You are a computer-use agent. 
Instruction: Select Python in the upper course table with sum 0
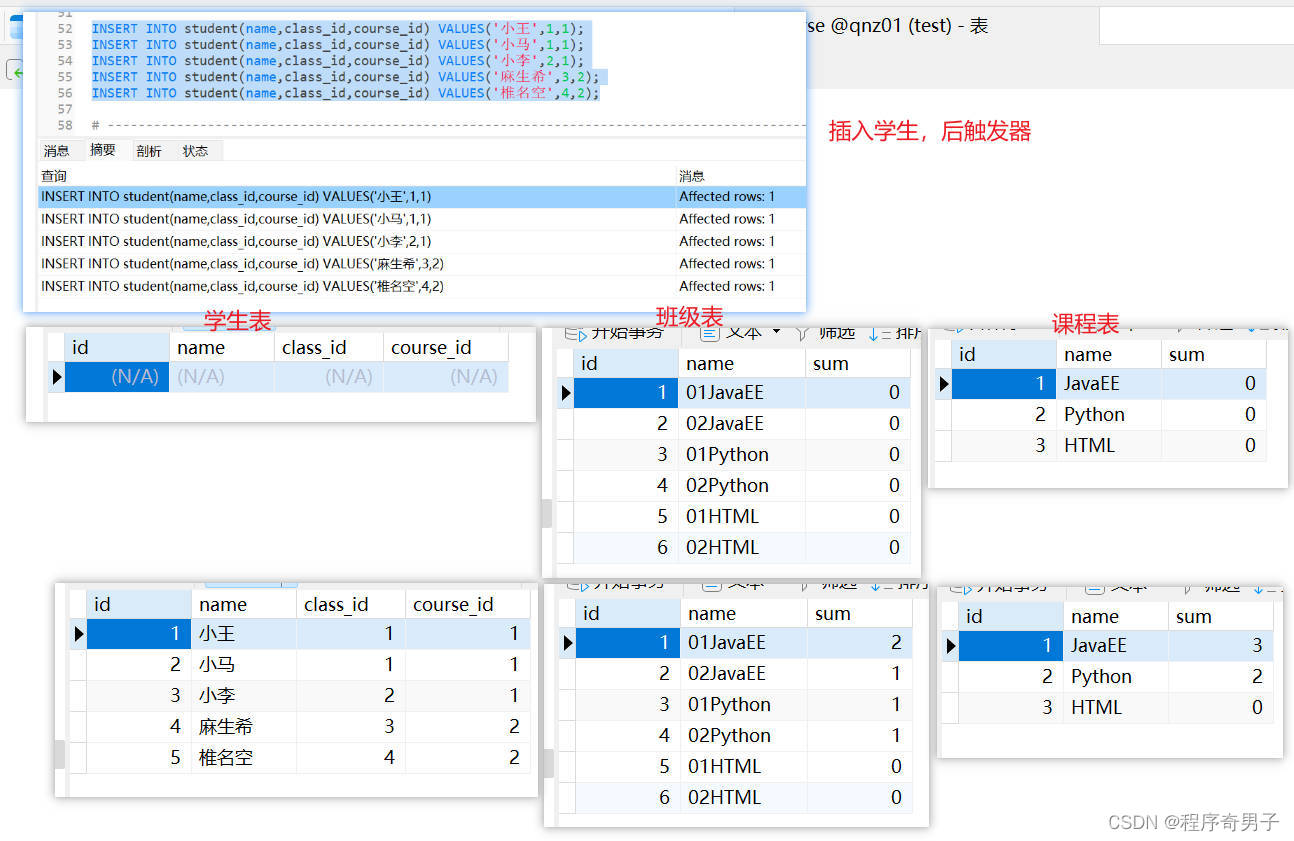click(1109, 415)
